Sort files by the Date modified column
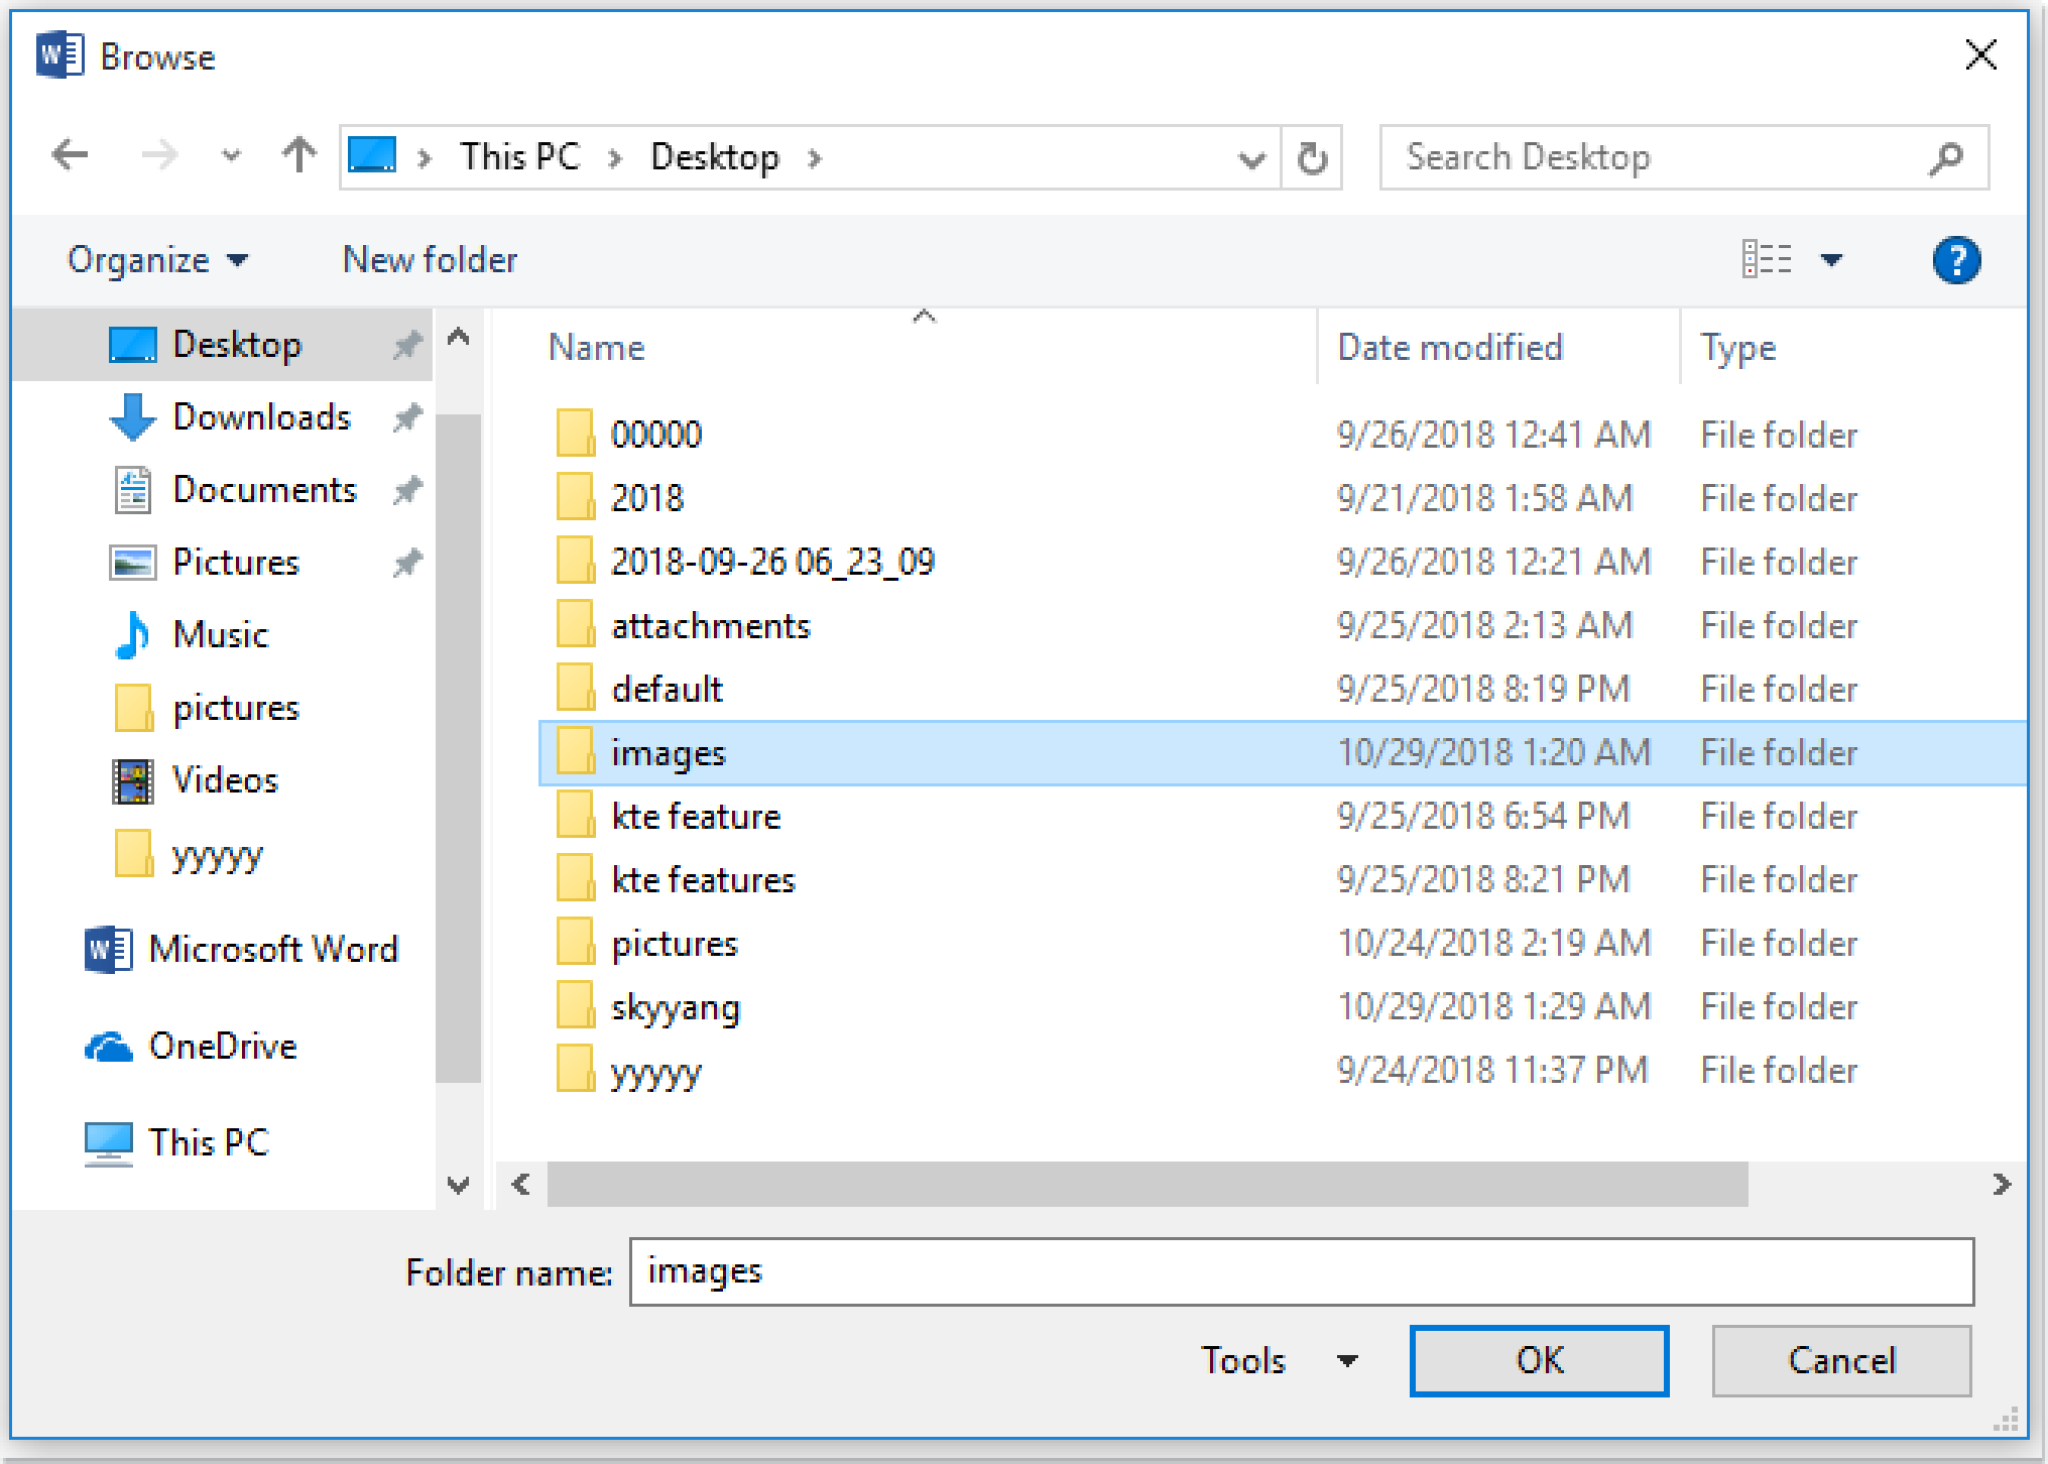This screenshot has height=1464, width=2048. 1448,346
